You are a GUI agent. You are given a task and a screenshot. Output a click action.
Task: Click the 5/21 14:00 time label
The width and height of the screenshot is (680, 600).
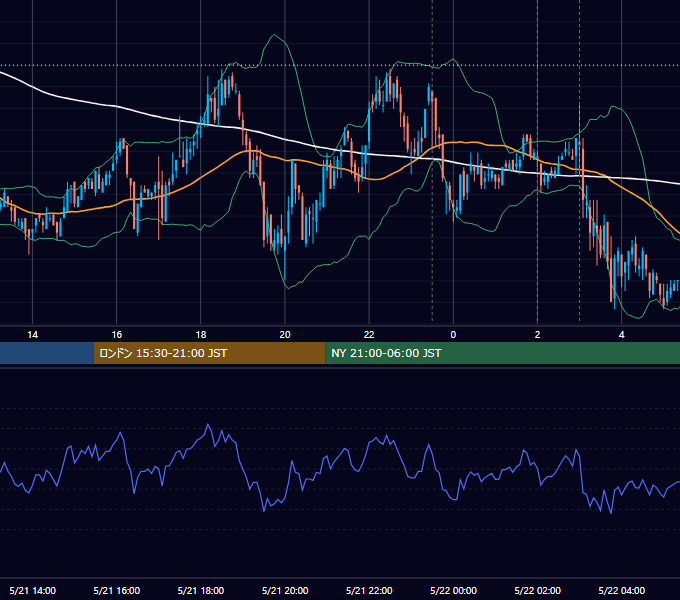(33, 590)
